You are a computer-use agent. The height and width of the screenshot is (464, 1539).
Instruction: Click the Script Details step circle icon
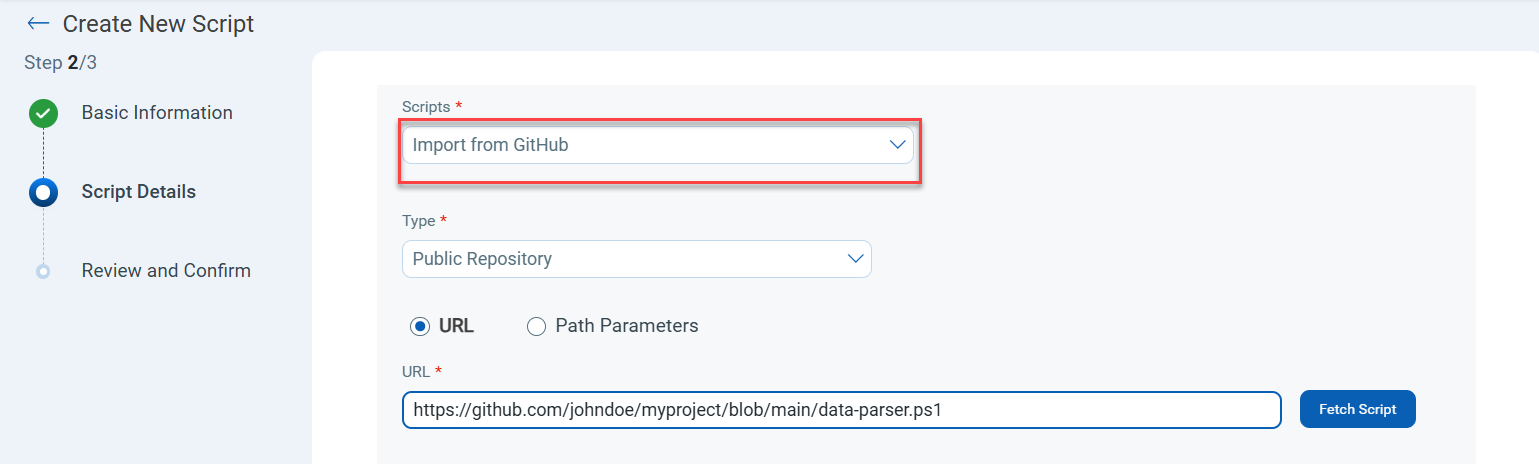[x=43, y=192]
